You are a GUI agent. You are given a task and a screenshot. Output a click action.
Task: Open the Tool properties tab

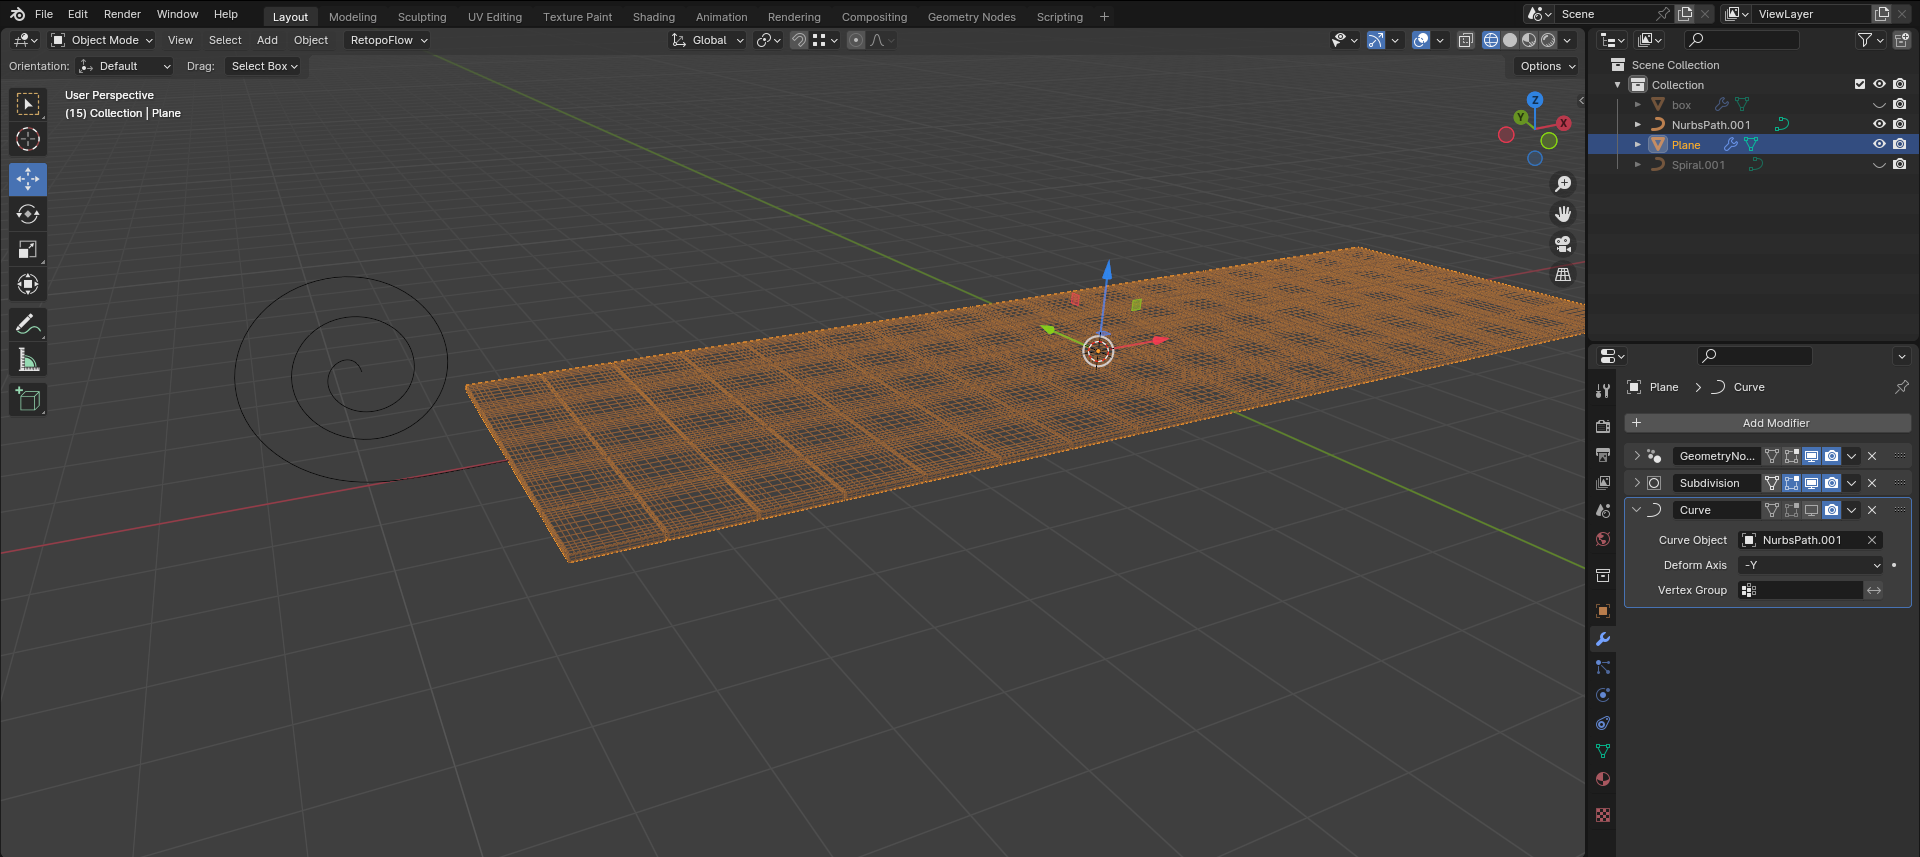point(1603,391)
